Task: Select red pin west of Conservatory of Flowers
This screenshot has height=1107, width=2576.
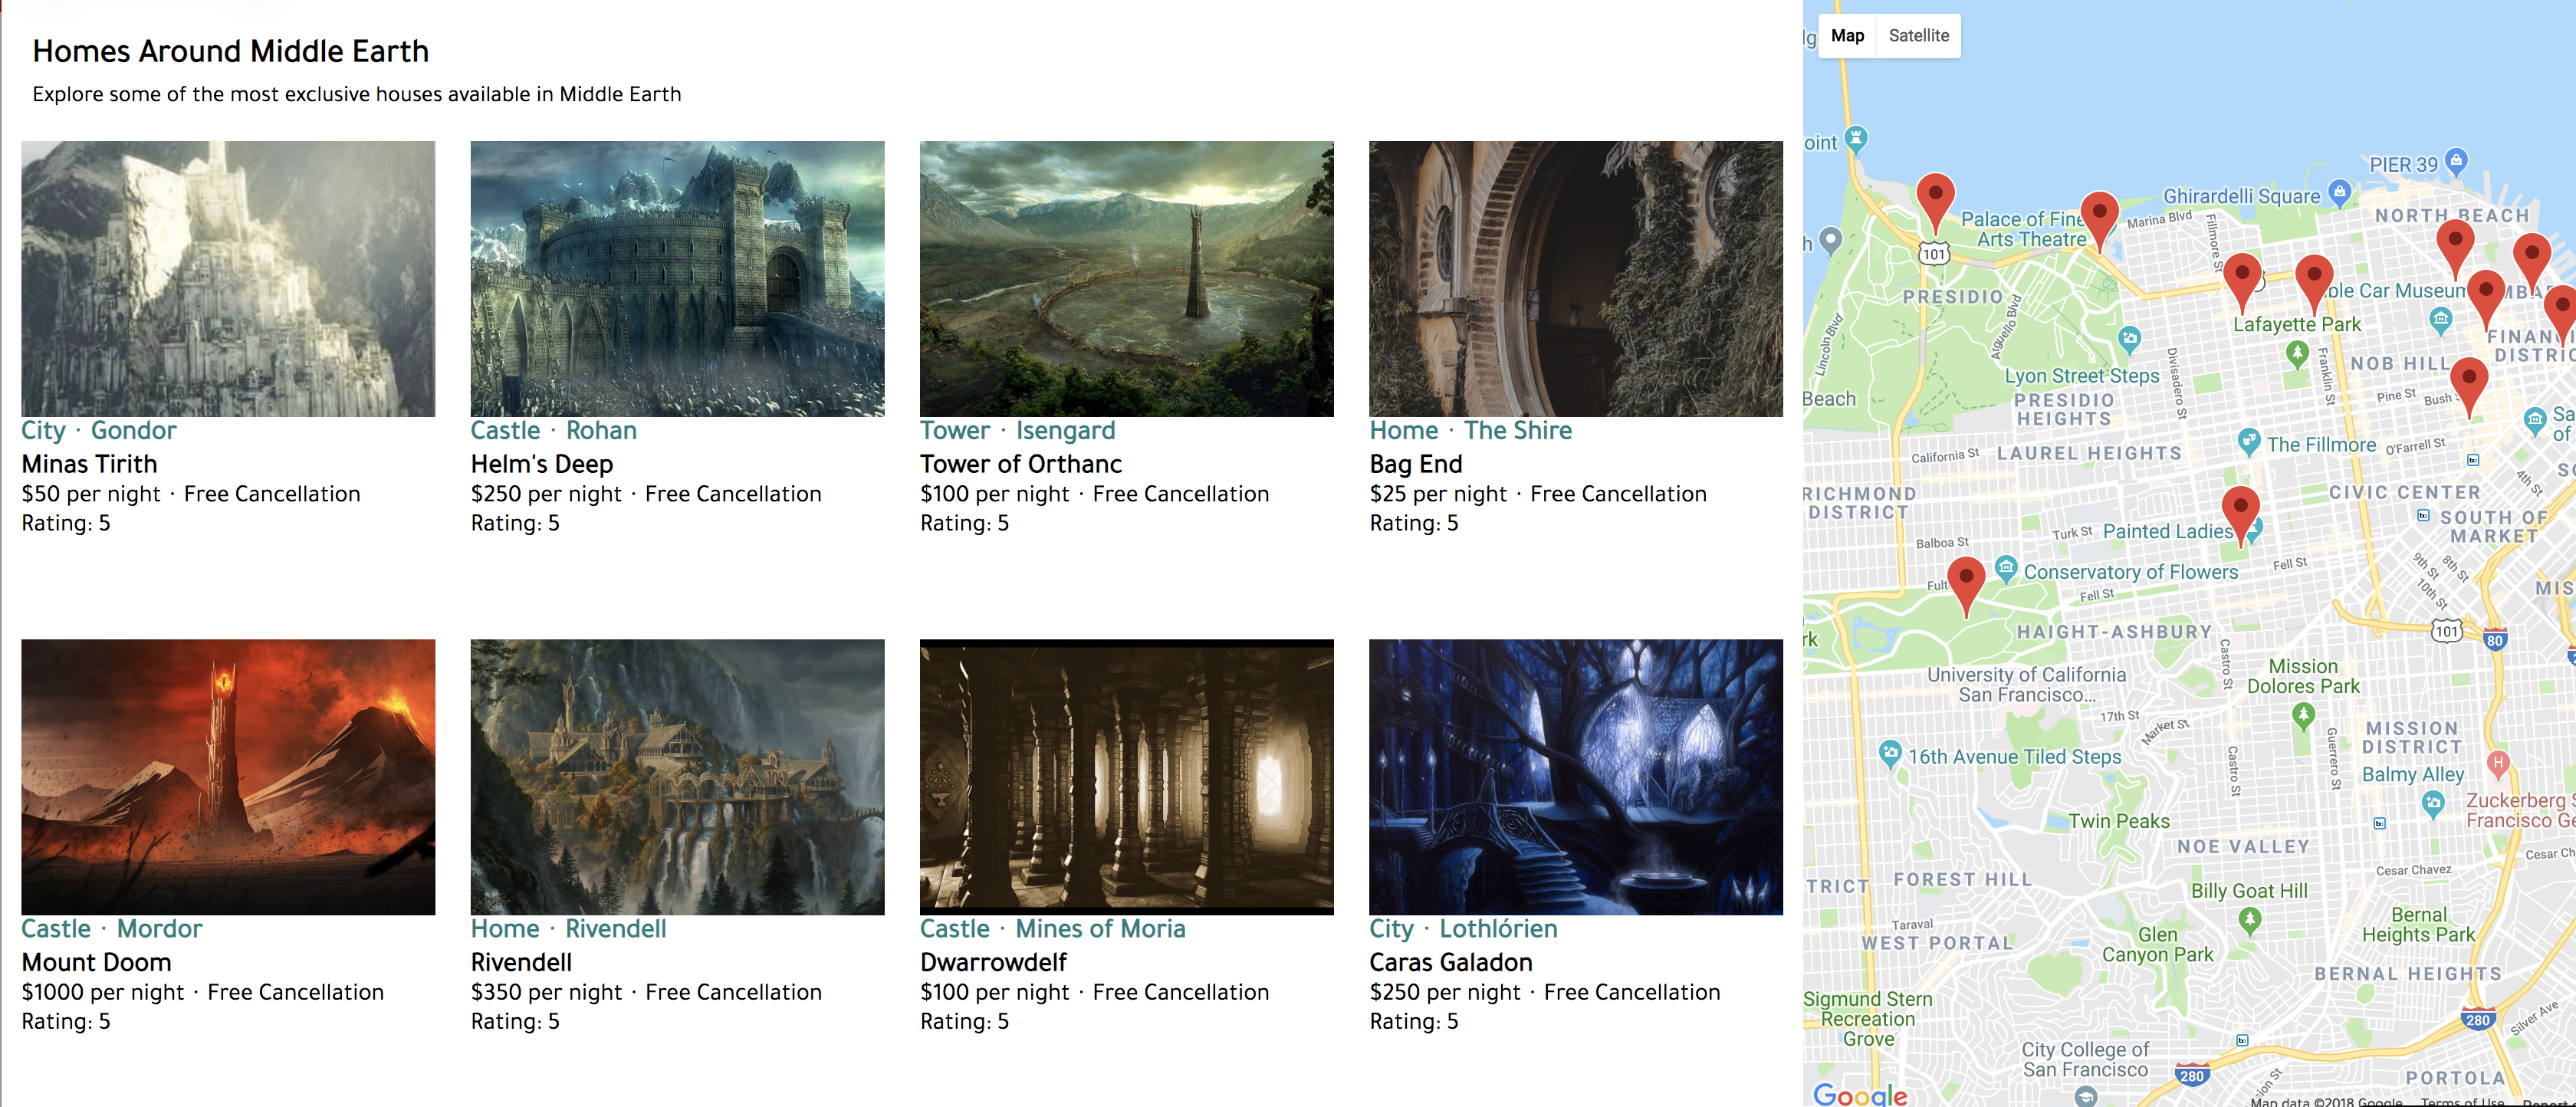Action: click(1966, 587)
